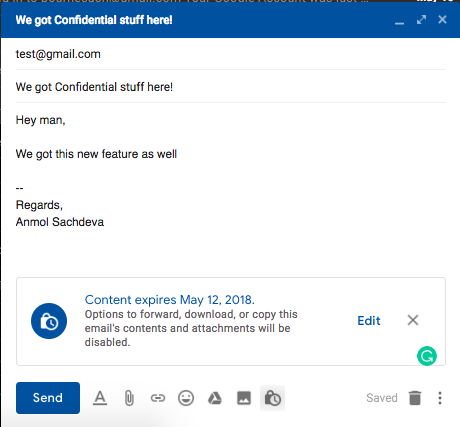Attach files using the paperclip icon

click(129, 398)
